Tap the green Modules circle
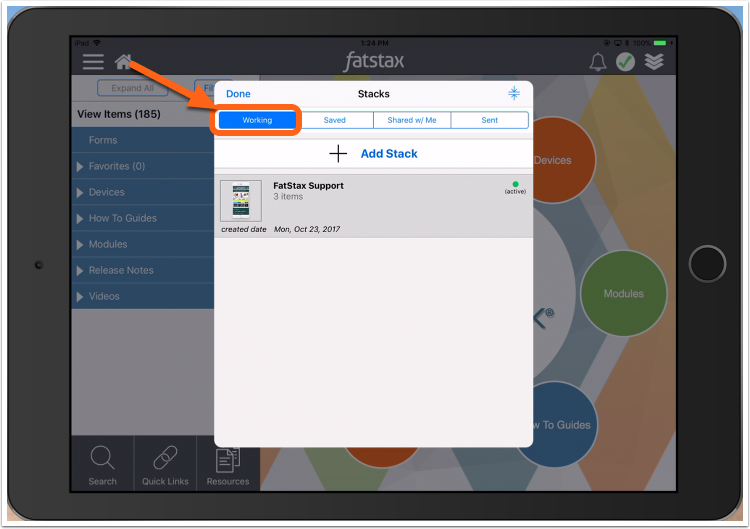The image size is (750, 529). pos(623,293)
